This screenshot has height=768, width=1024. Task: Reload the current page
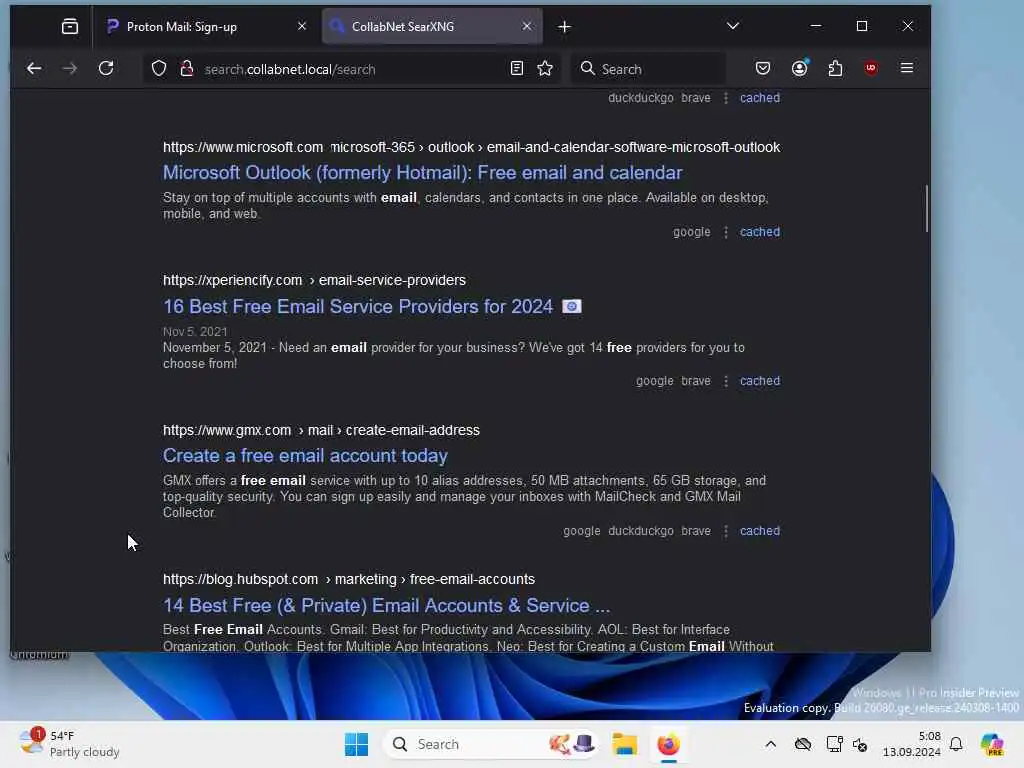(106, 69)
